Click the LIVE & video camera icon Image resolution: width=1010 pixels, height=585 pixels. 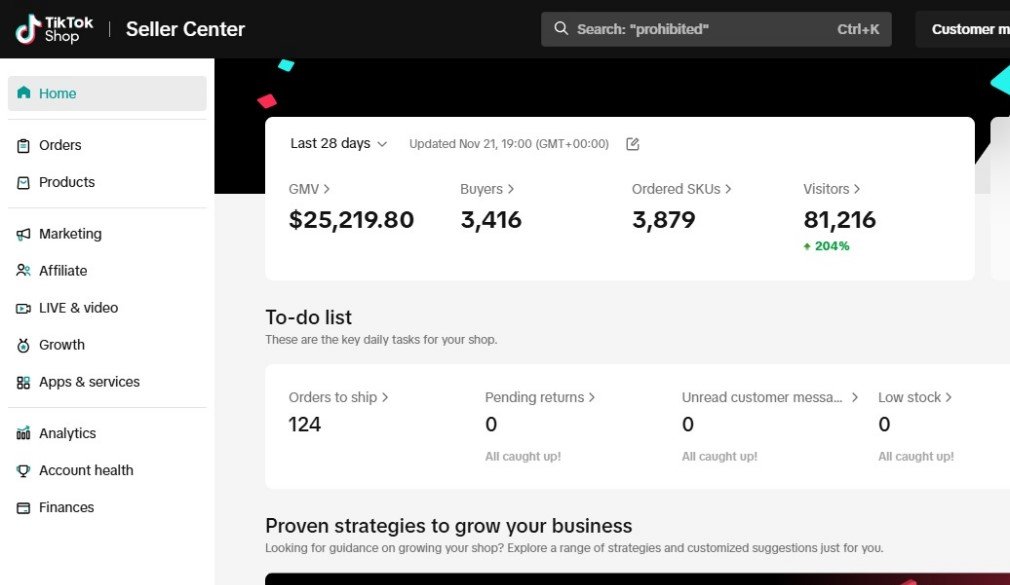pos(23,308)
